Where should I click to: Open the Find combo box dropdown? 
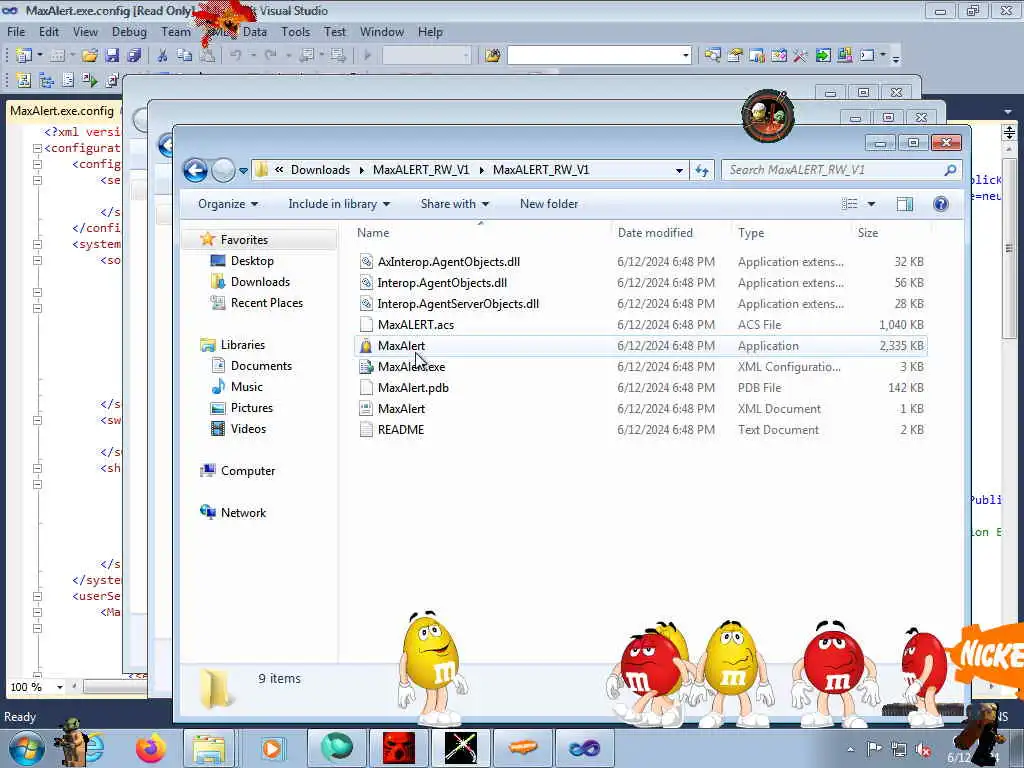[686, 56]
